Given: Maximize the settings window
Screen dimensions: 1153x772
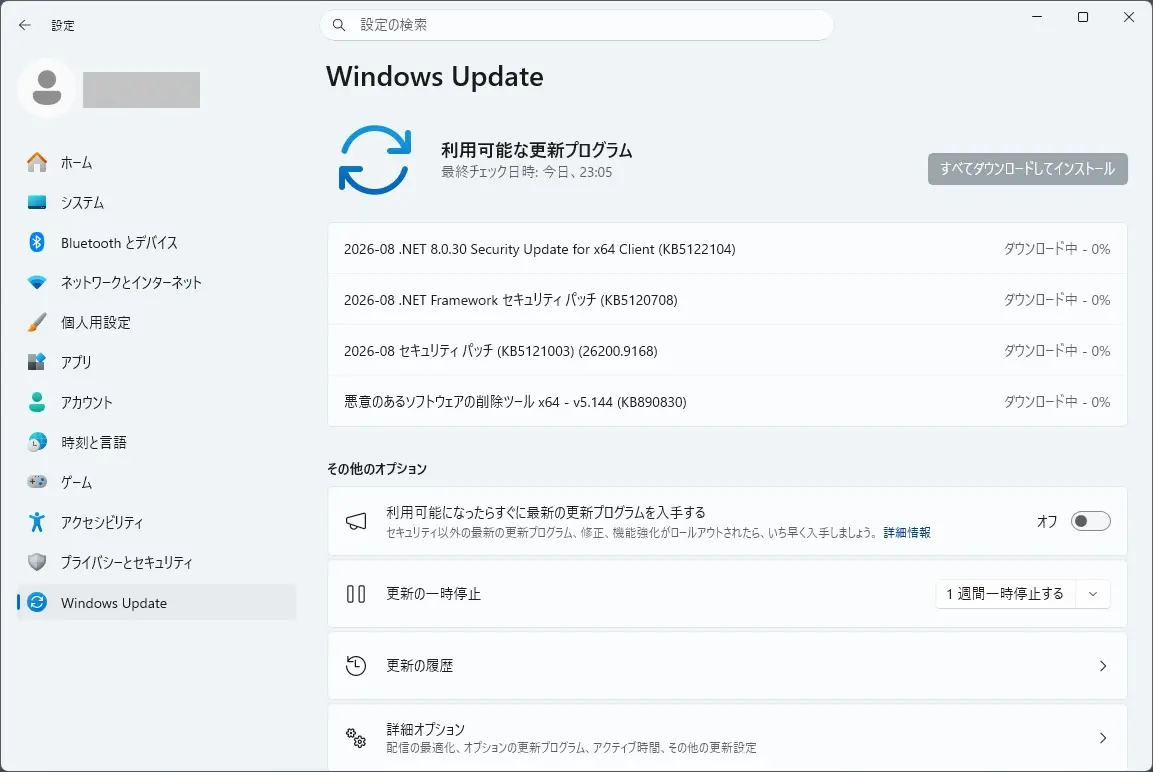Looking at the screenshot, I should [1082, 17].
